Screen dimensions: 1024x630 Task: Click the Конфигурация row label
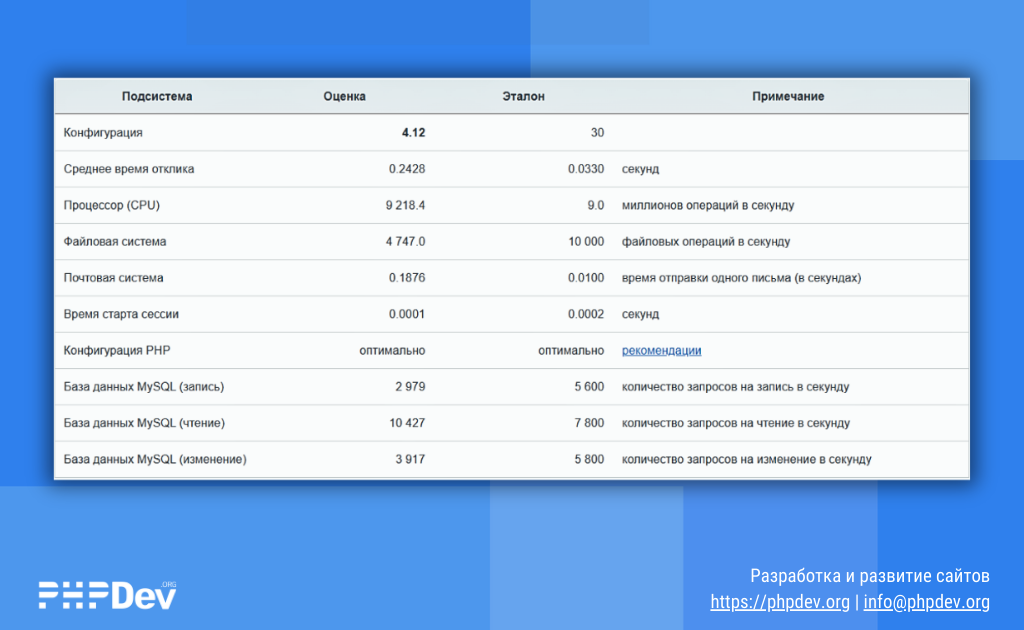103,133
